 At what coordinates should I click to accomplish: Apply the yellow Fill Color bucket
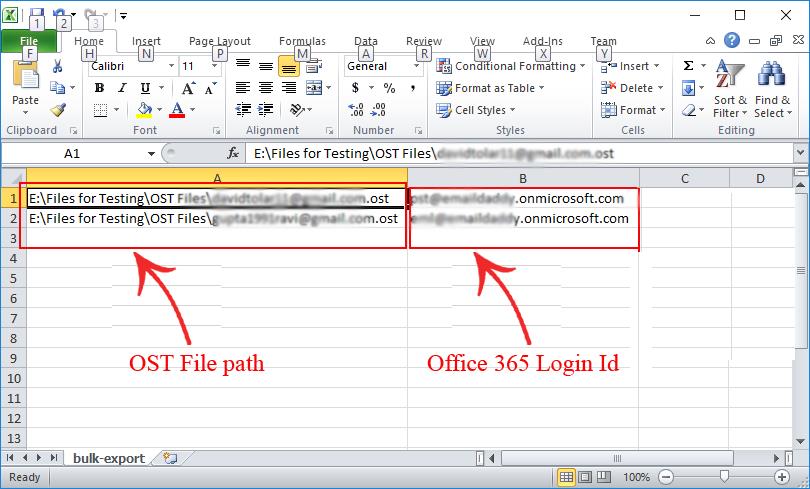144,110
